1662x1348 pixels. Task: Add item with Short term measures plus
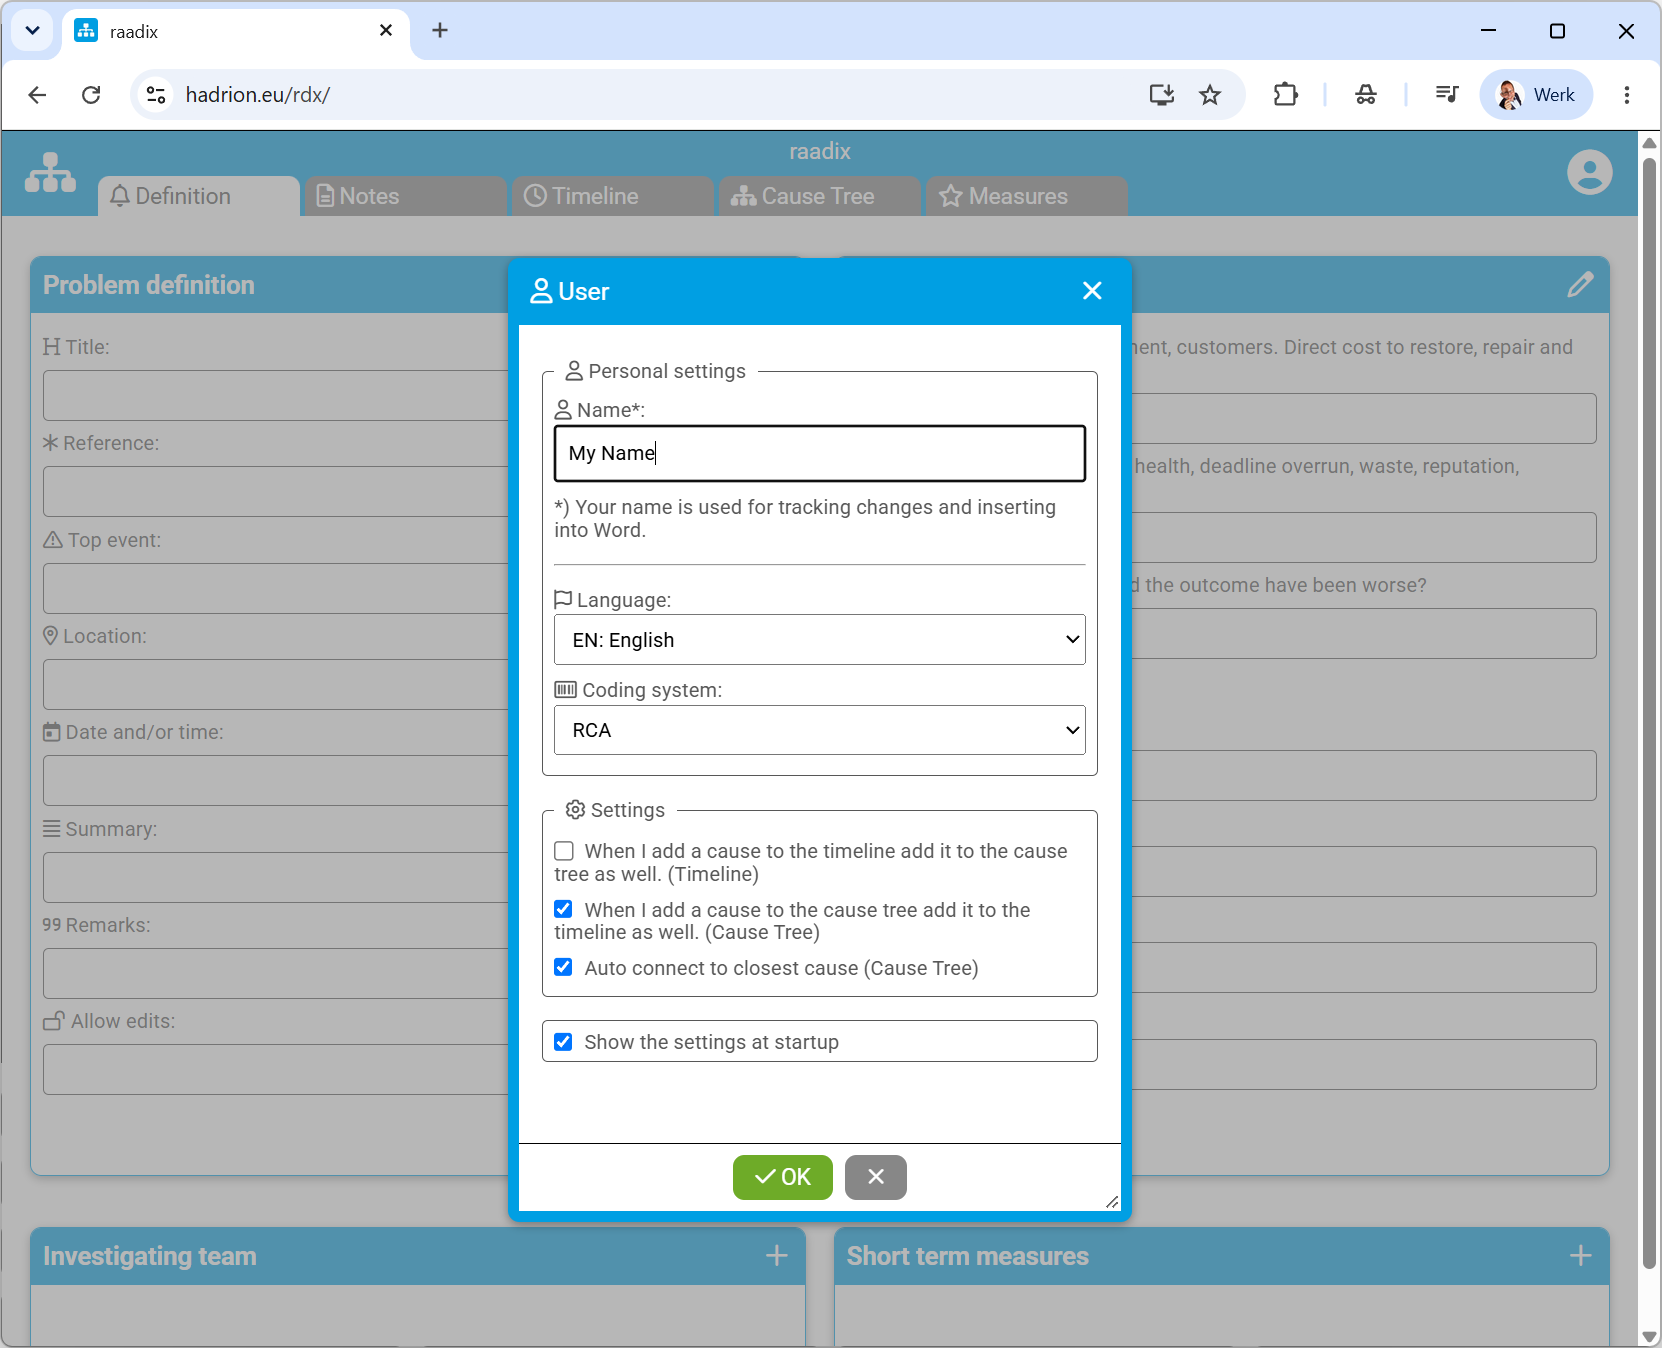tap(1581, 1256)
